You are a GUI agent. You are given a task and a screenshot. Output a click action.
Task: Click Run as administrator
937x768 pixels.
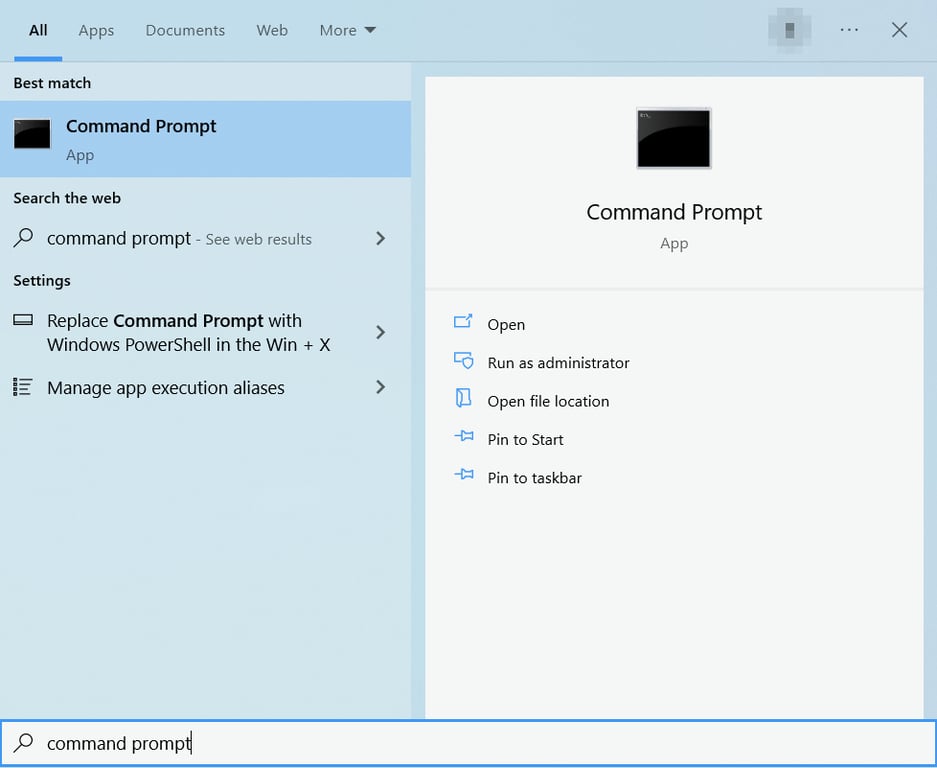(x=557, y=362)
